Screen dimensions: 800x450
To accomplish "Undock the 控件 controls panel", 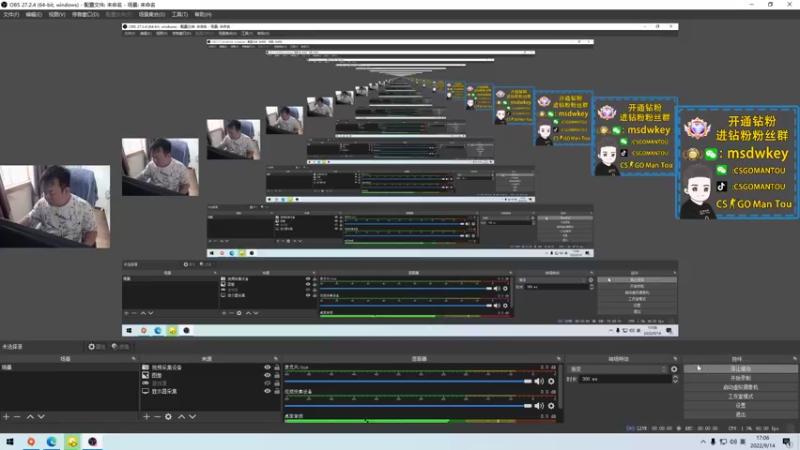I will tap(794, 359).
